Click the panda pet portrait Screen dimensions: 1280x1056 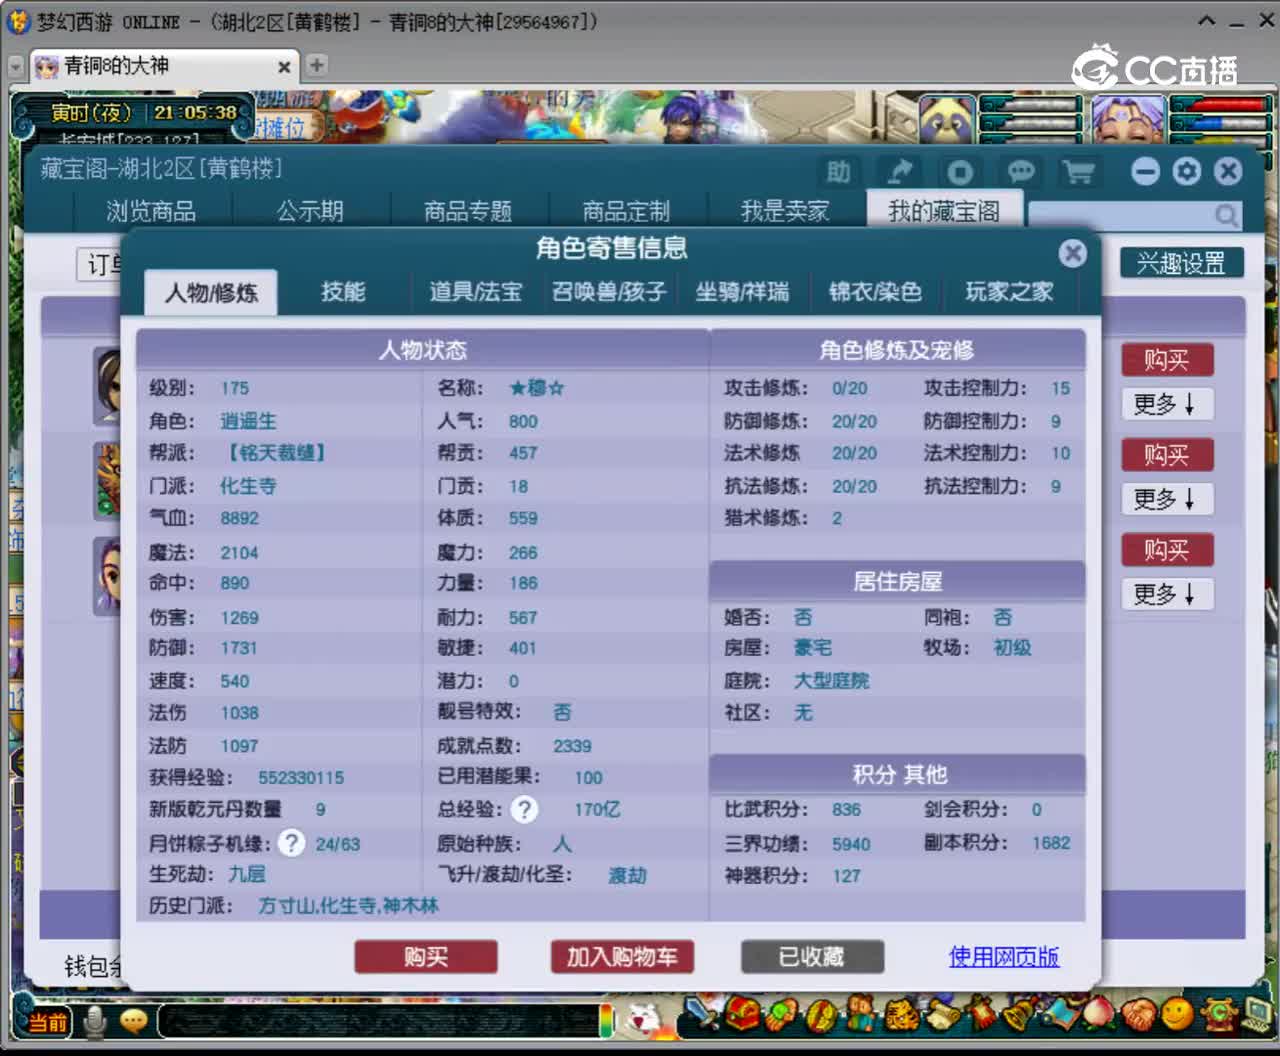coord(946,120)
